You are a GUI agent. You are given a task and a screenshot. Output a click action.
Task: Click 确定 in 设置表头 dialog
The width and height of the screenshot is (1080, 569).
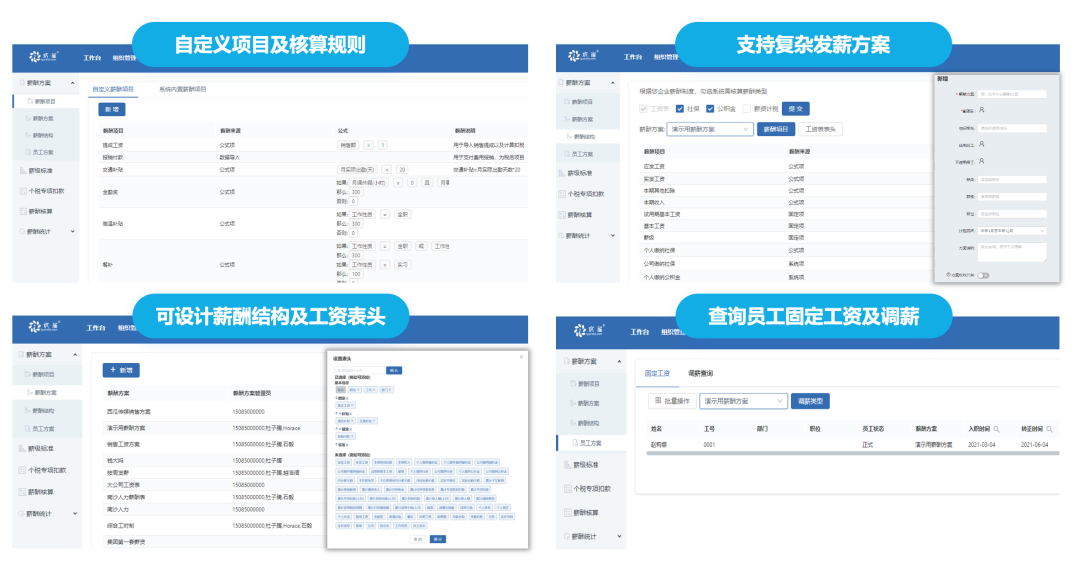click(x=437, y=539)
